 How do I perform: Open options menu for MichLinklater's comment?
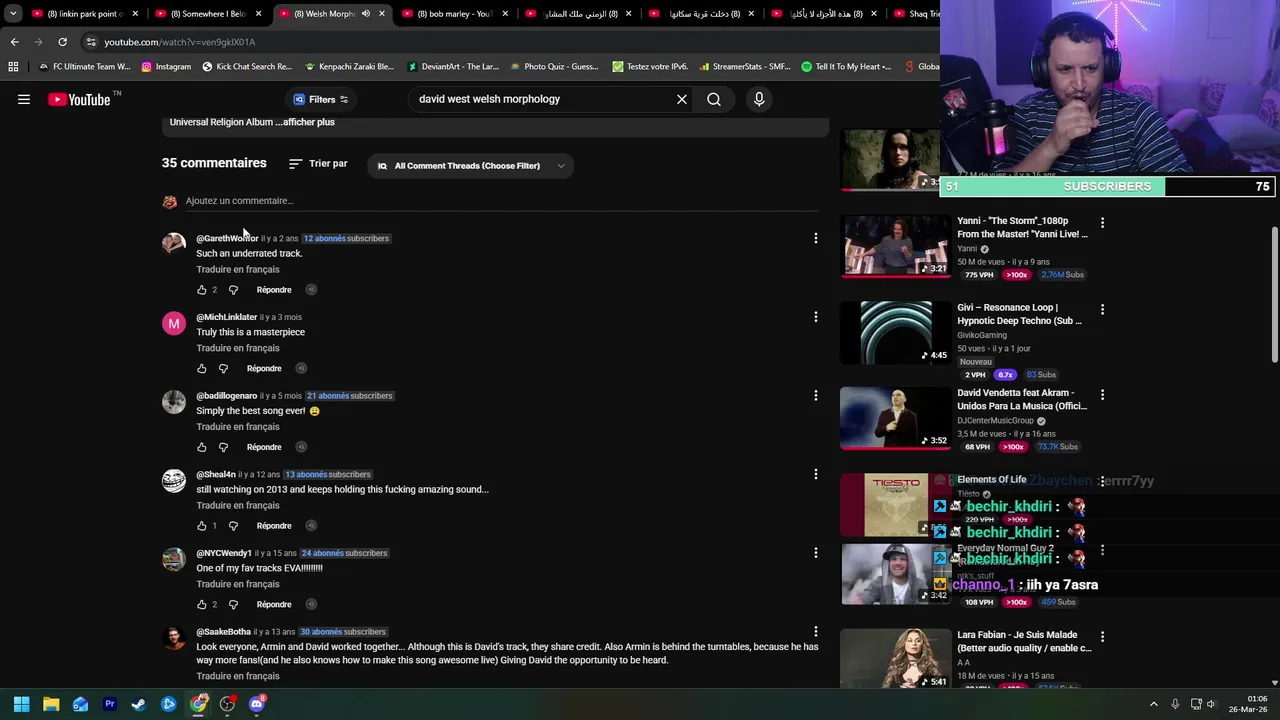click(x=815, y=317)
